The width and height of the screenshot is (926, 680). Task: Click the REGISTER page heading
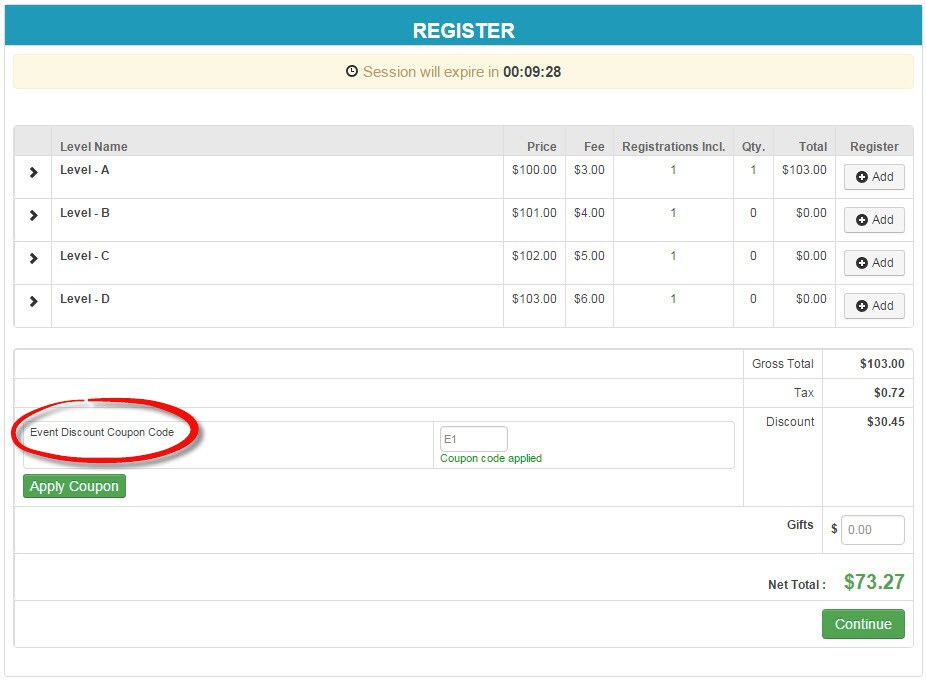click(x=464, y=31)
